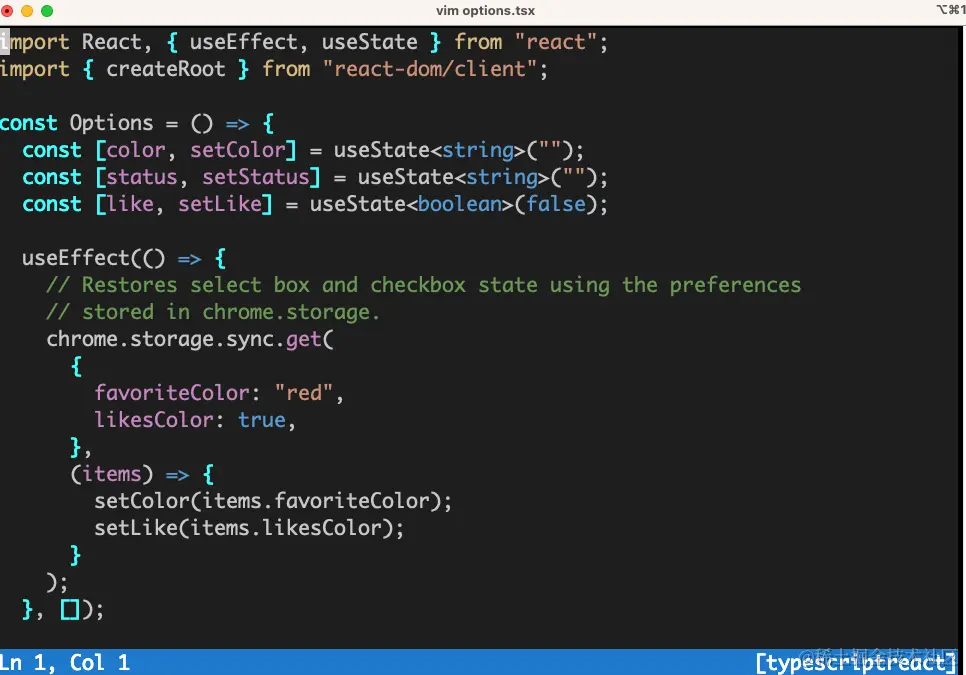
Task: Click 'useState' in the React import line
Action: click(x=370, y=42)
